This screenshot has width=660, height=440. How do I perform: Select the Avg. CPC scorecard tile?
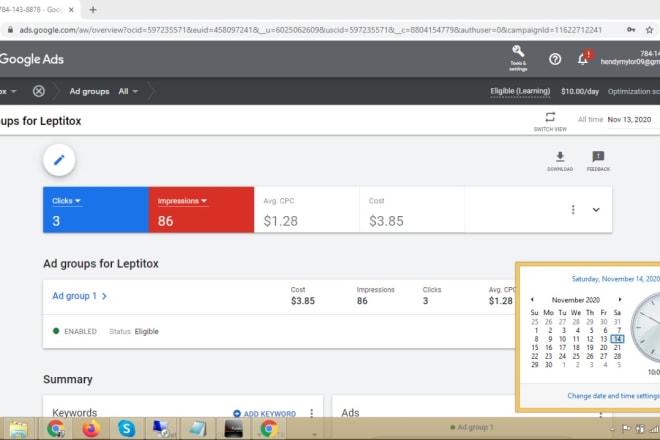pos(306,210)
